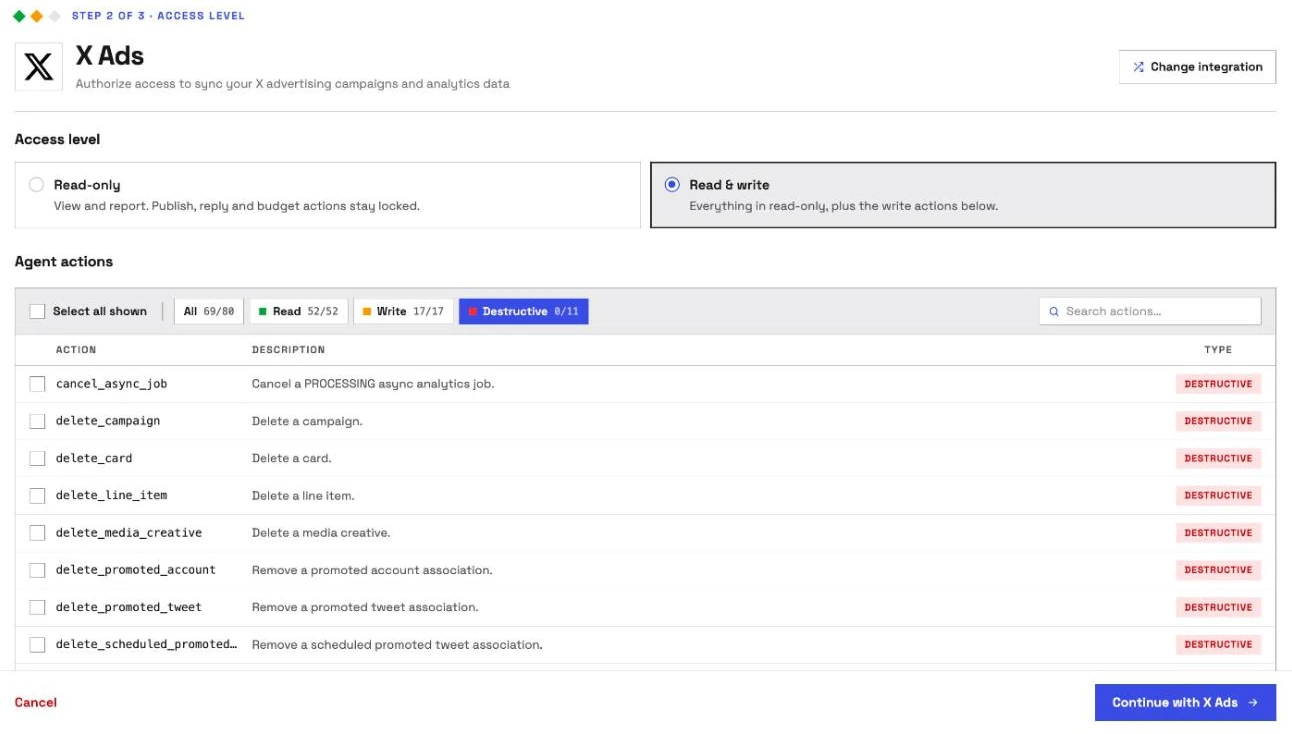Click the DESTRUCTIVE badge for delete_card
1292x734 pixels.
pos(1218,458)
